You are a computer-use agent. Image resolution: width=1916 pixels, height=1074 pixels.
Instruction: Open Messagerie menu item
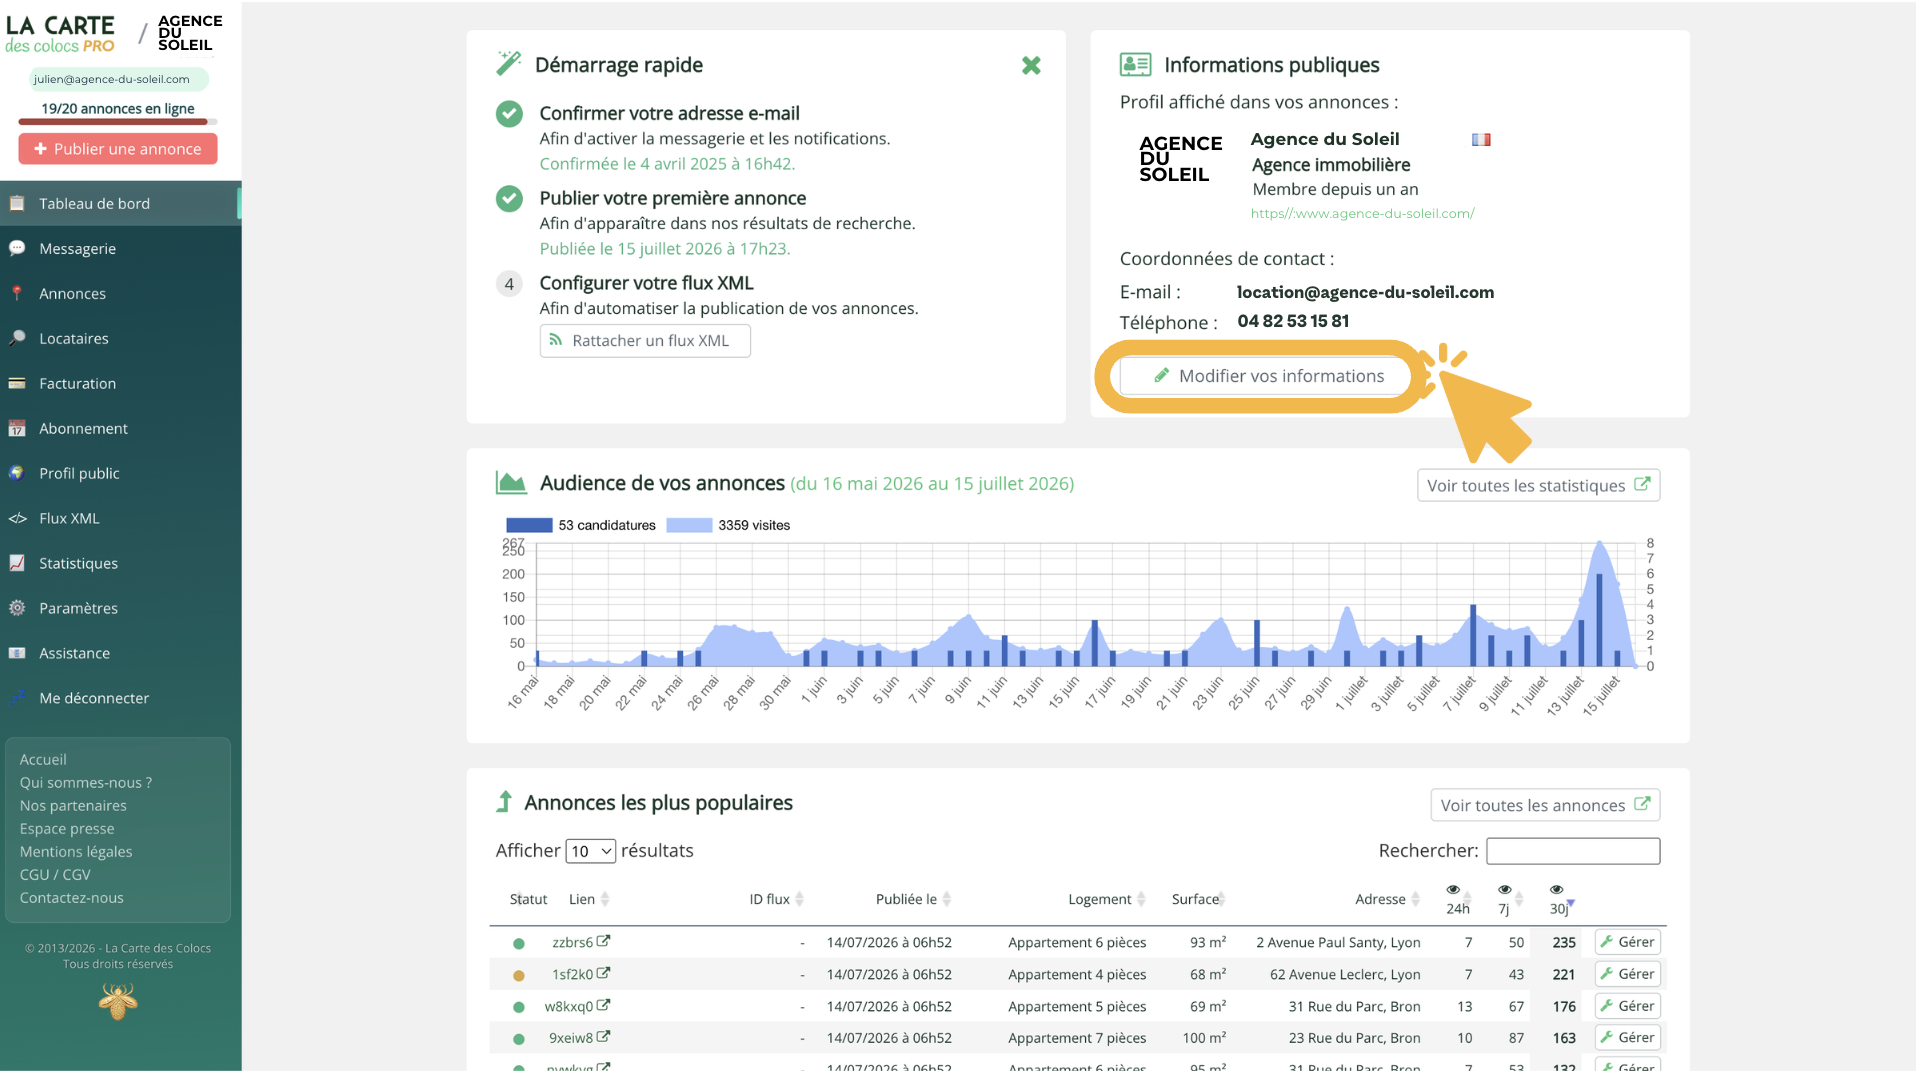pyautogui.click(x=120, y=248)
